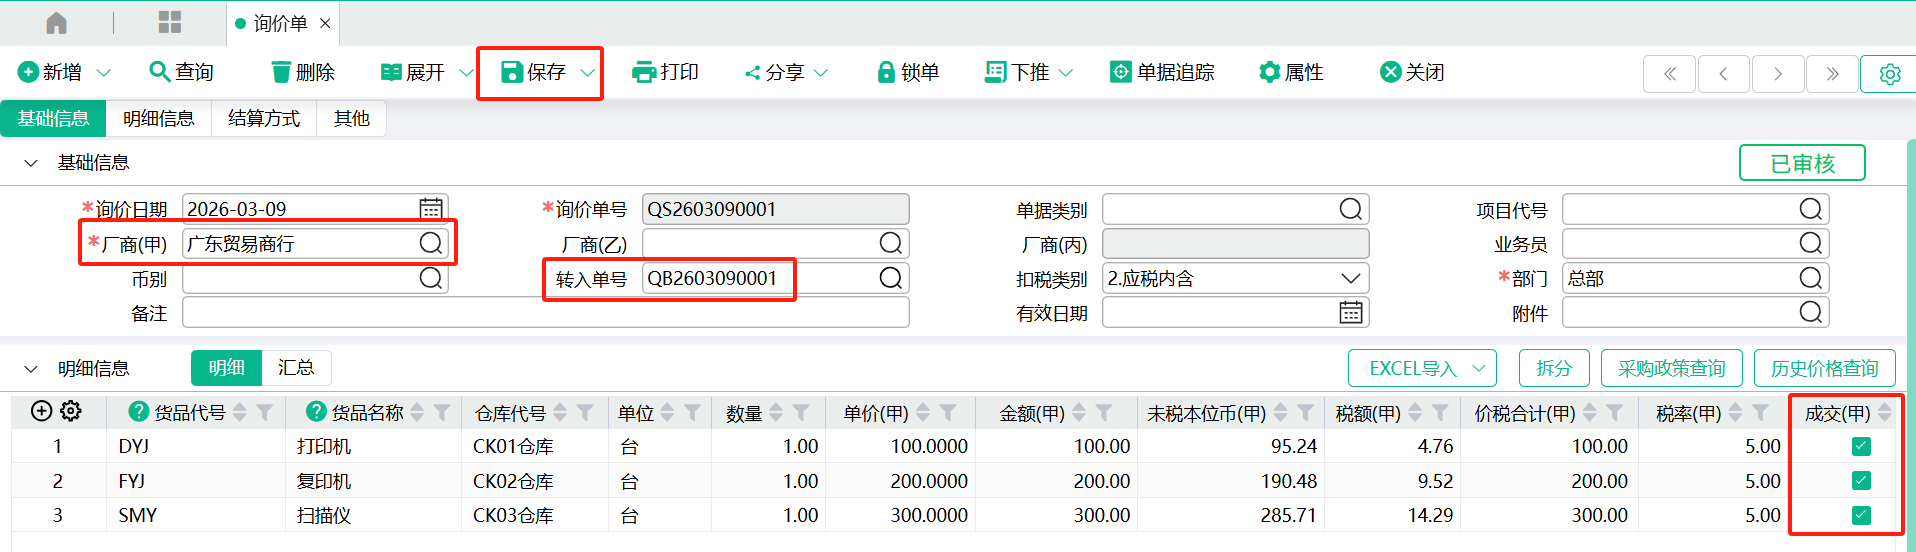Click the Split button

1553,368
